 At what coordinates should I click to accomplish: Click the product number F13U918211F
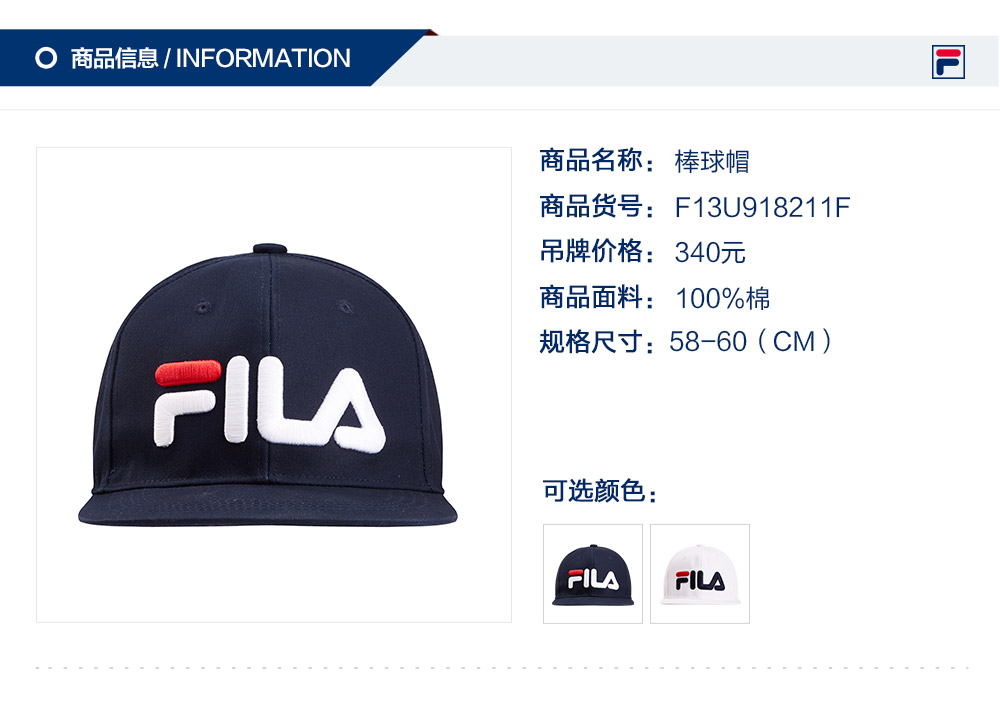coord(762,207)
